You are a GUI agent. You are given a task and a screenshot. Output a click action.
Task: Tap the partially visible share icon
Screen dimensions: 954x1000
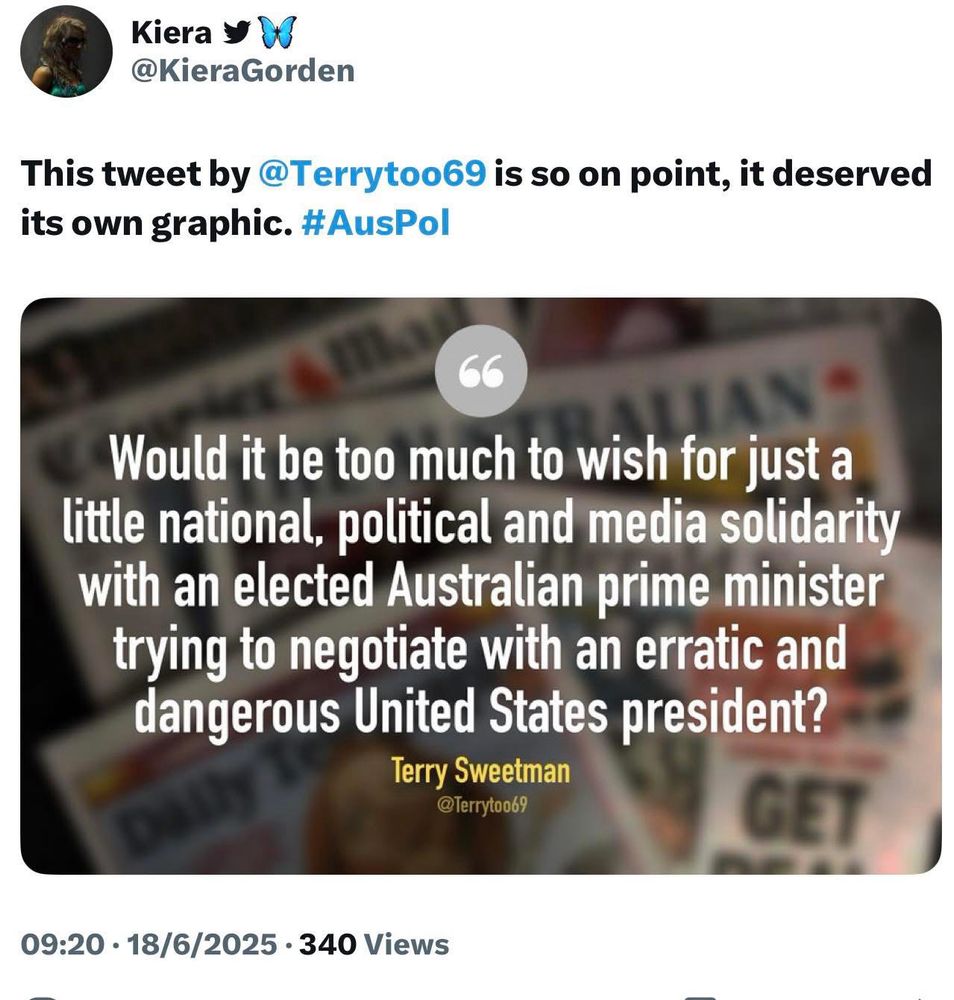point(916,997)
